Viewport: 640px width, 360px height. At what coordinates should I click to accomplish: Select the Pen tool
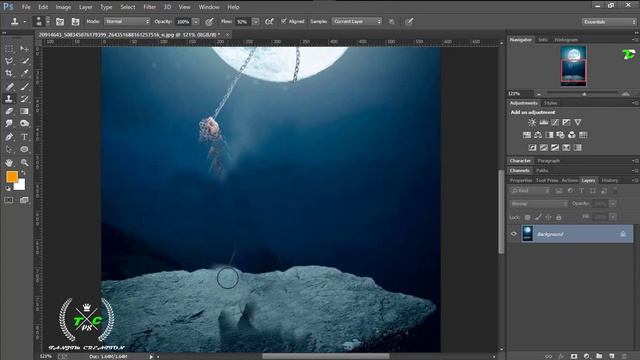coord(9,137)
